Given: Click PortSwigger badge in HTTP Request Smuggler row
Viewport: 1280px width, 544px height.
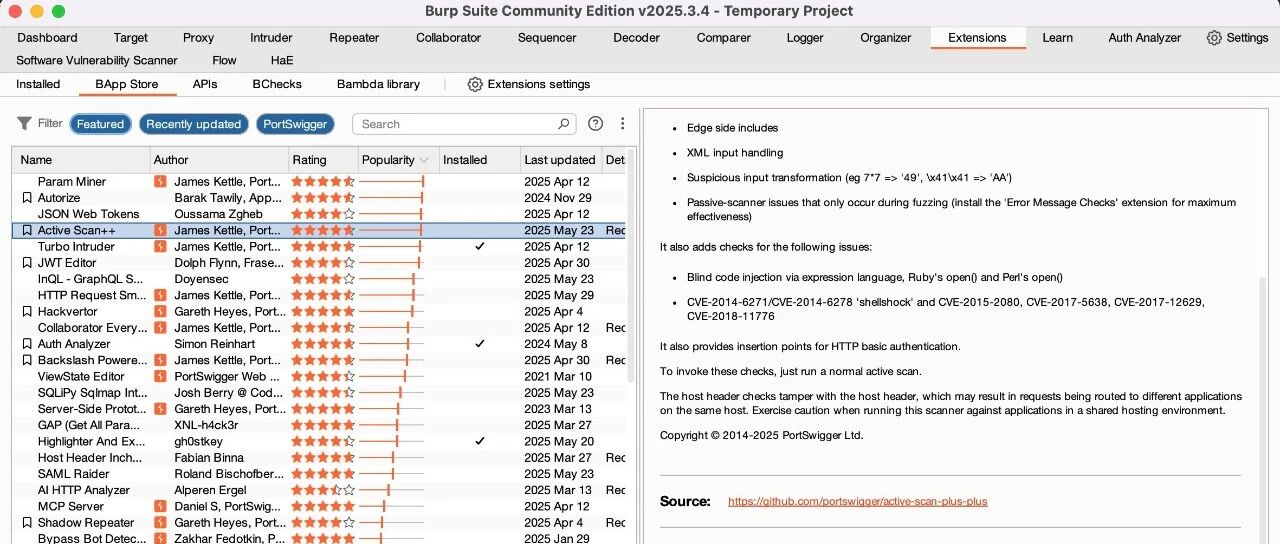Looking at the screenshot, I should click(160, 295).
